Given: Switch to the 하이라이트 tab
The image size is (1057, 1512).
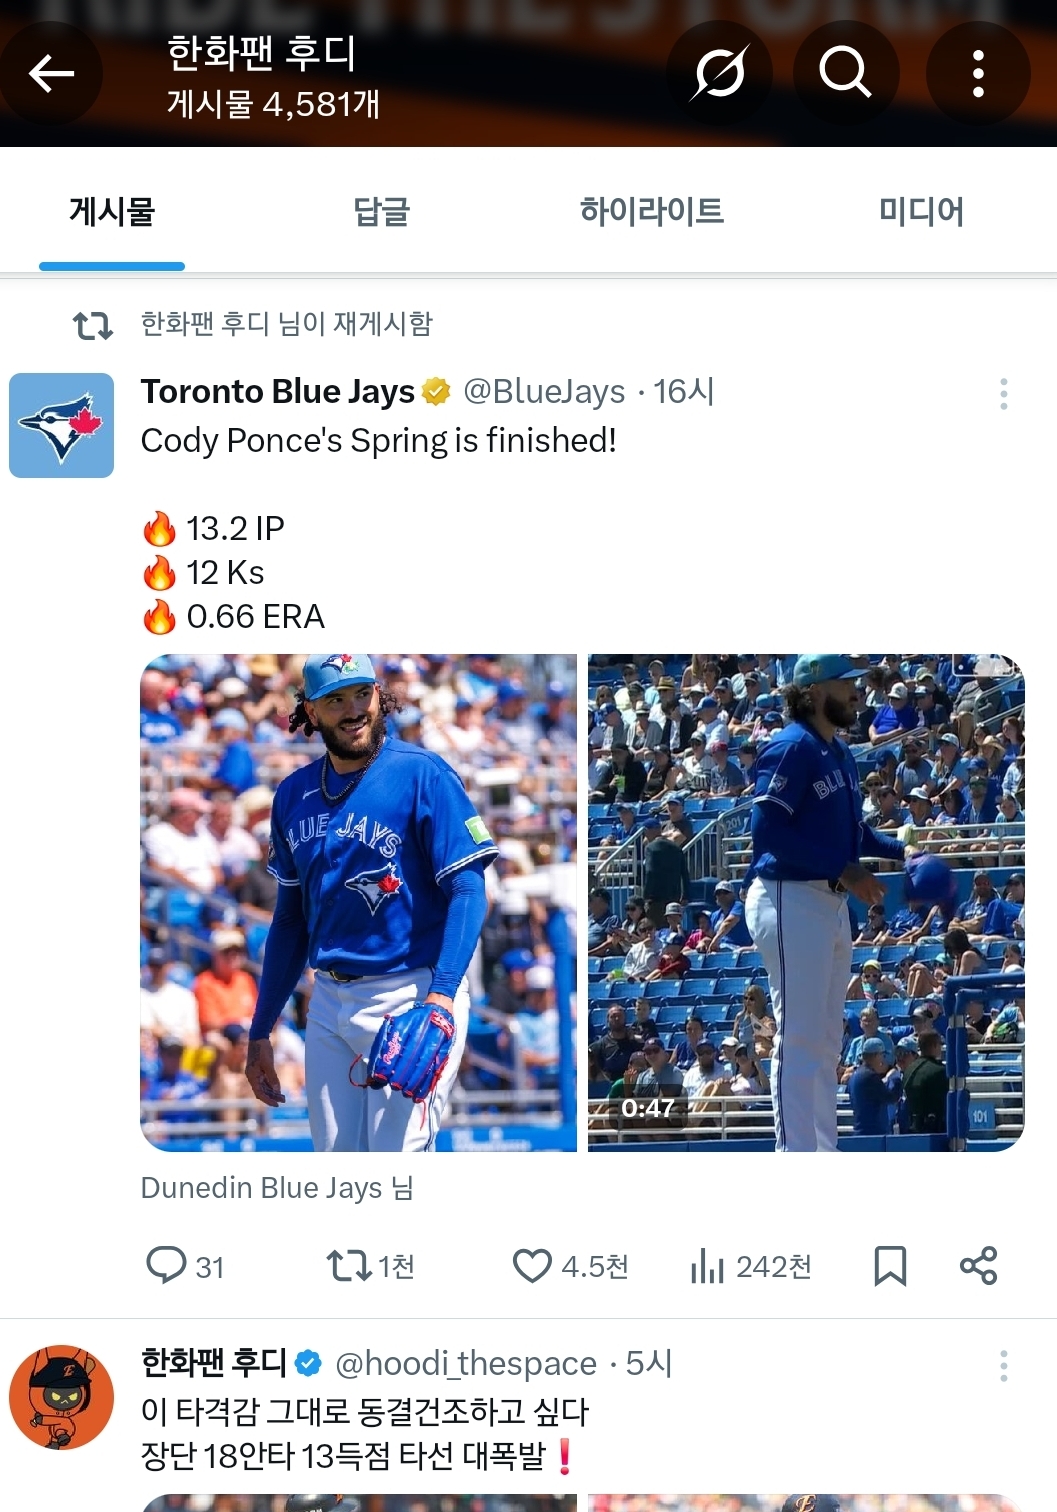Looking at the screenshot, I should pos(651,212).
